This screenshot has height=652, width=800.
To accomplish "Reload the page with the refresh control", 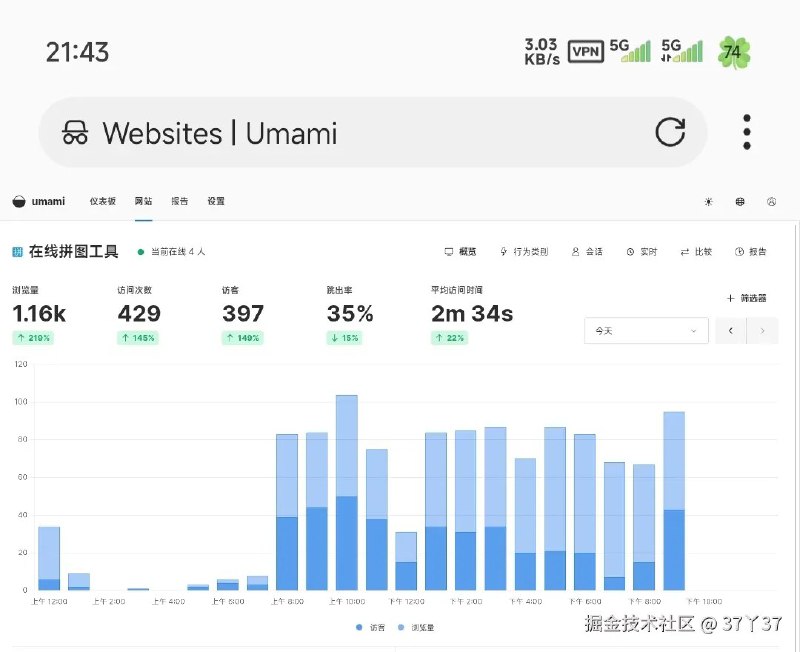I will click(x=671, y=131).
